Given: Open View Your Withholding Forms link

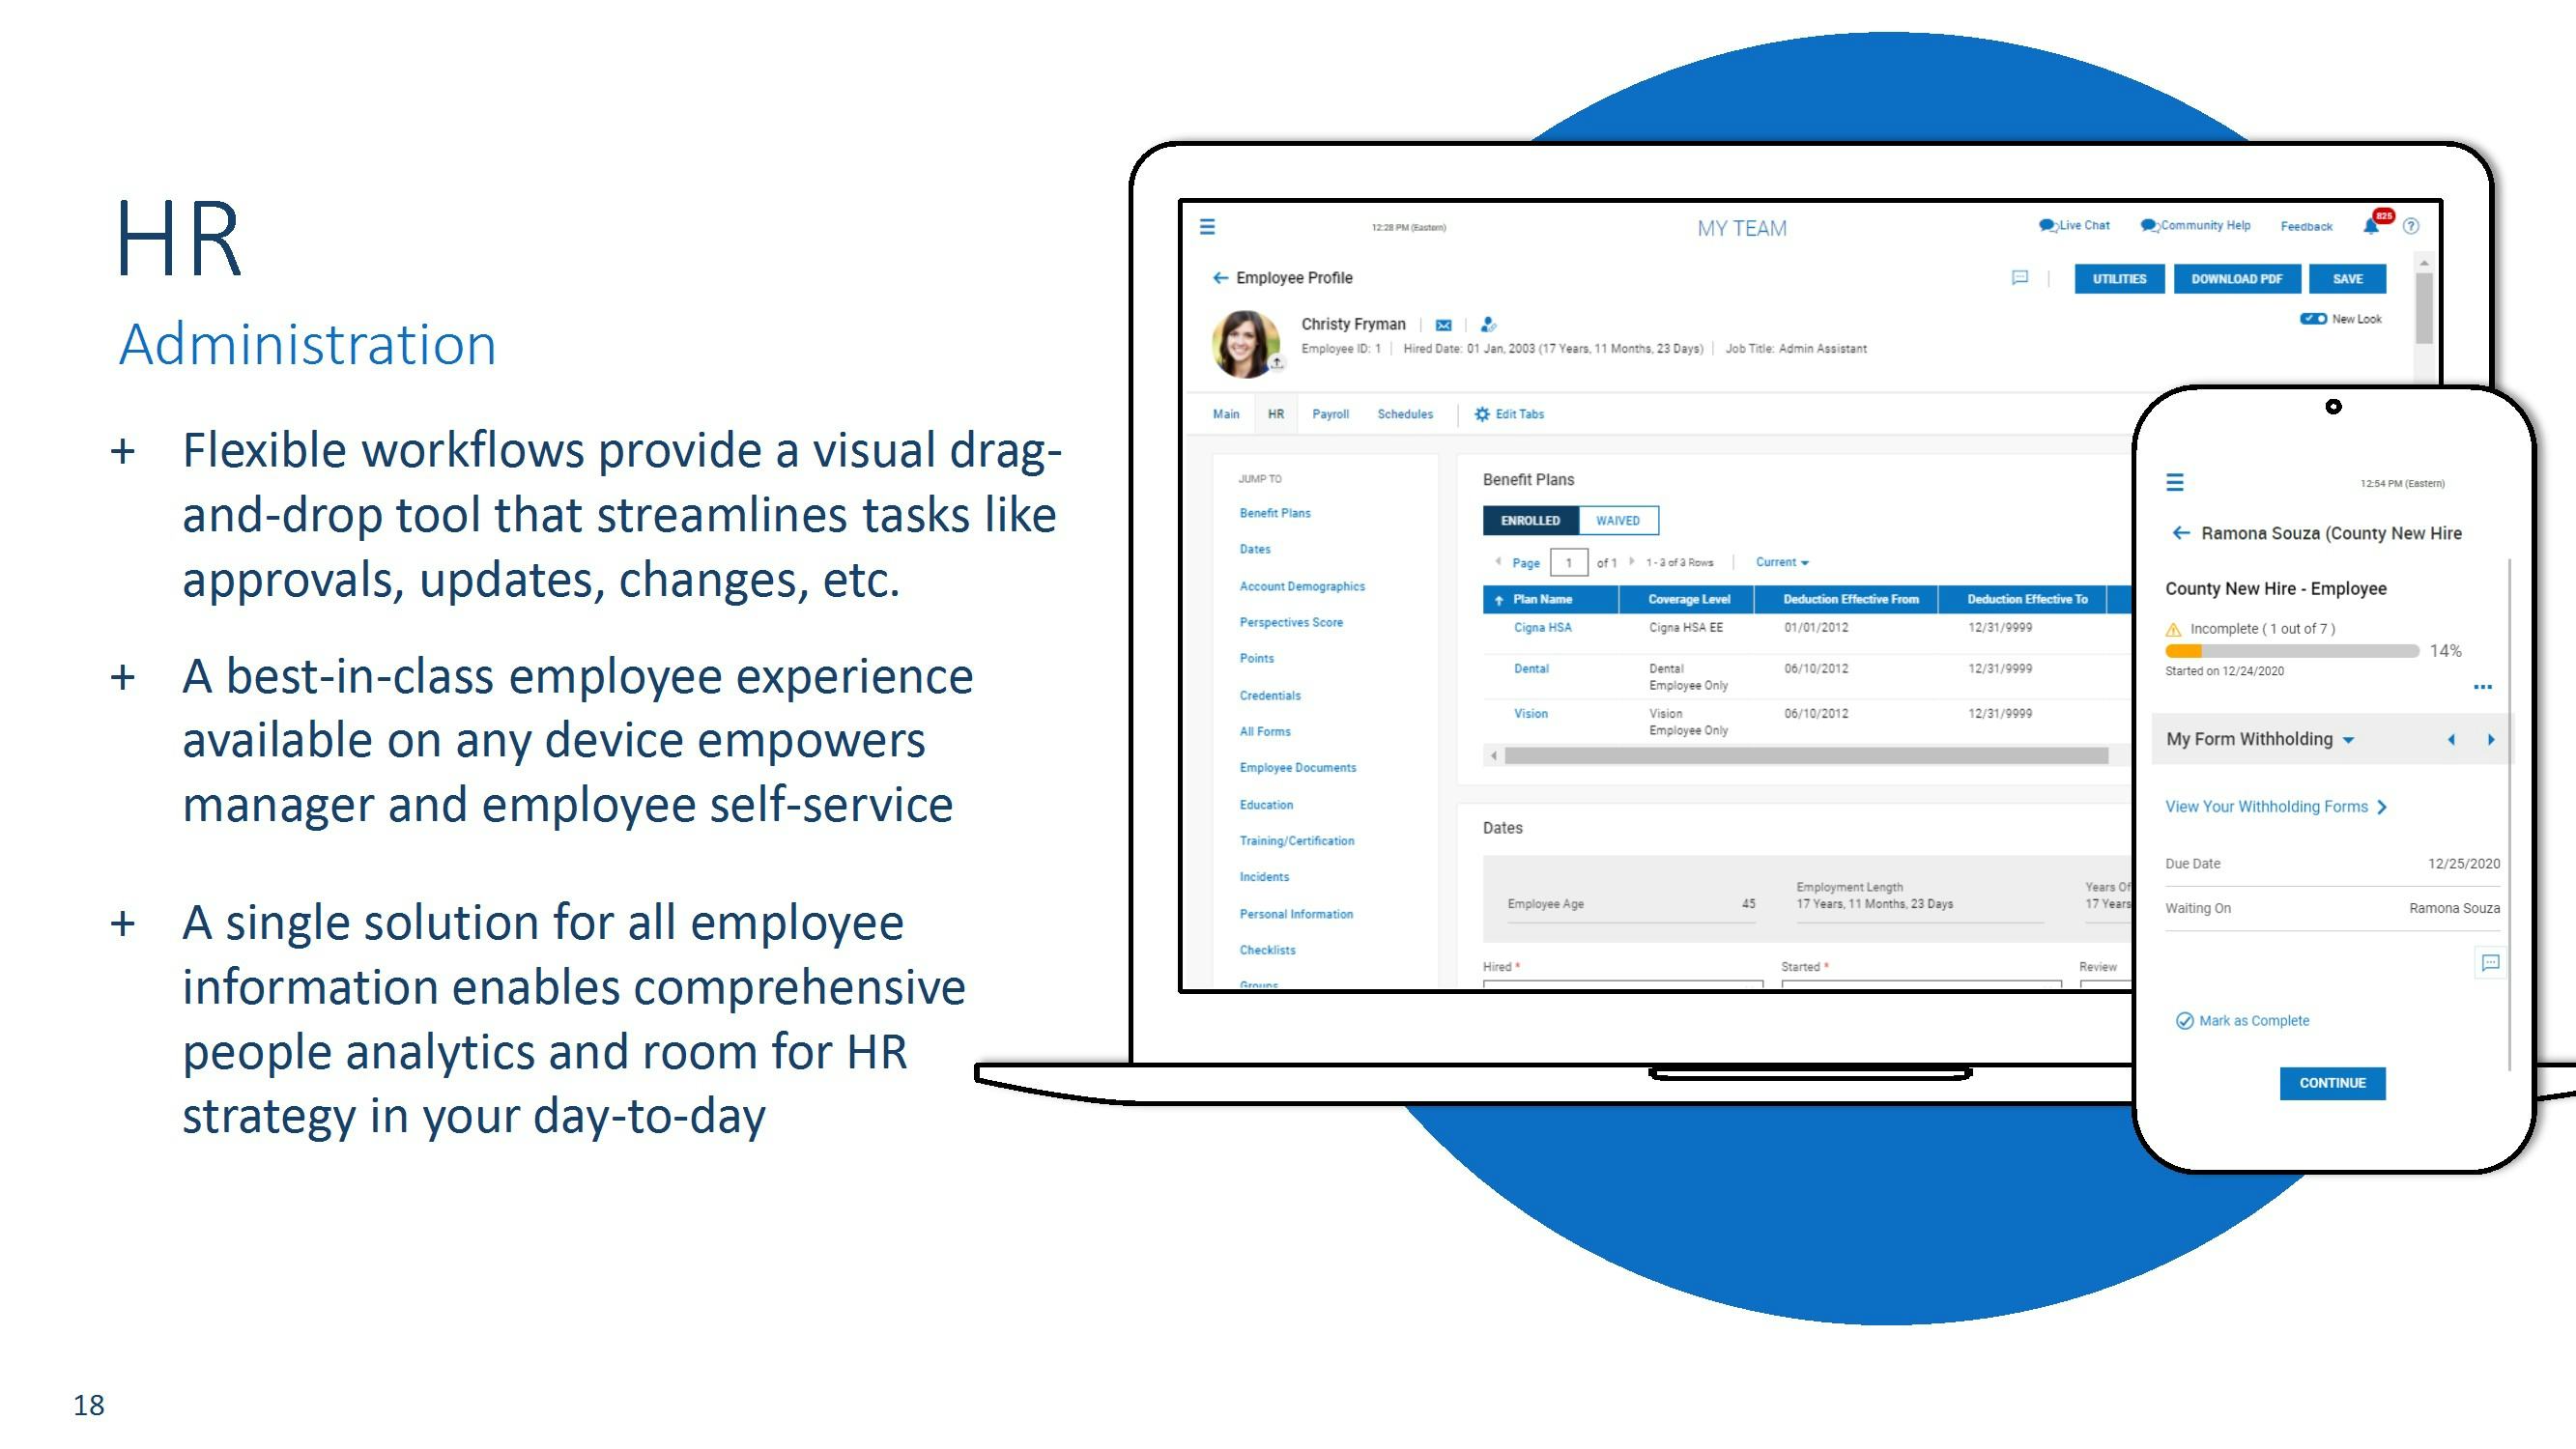Looking at the screenshot, I should tap(2267, 806).
